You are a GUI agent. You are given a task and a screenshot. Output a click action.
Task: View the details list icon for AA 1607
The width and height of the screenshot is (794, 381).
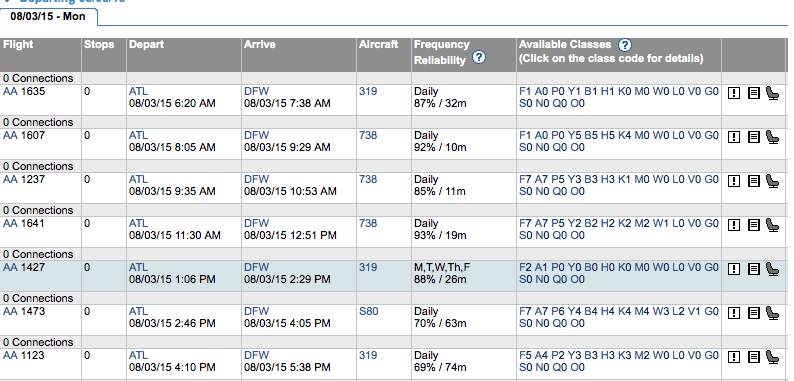(x=753, y=137)
